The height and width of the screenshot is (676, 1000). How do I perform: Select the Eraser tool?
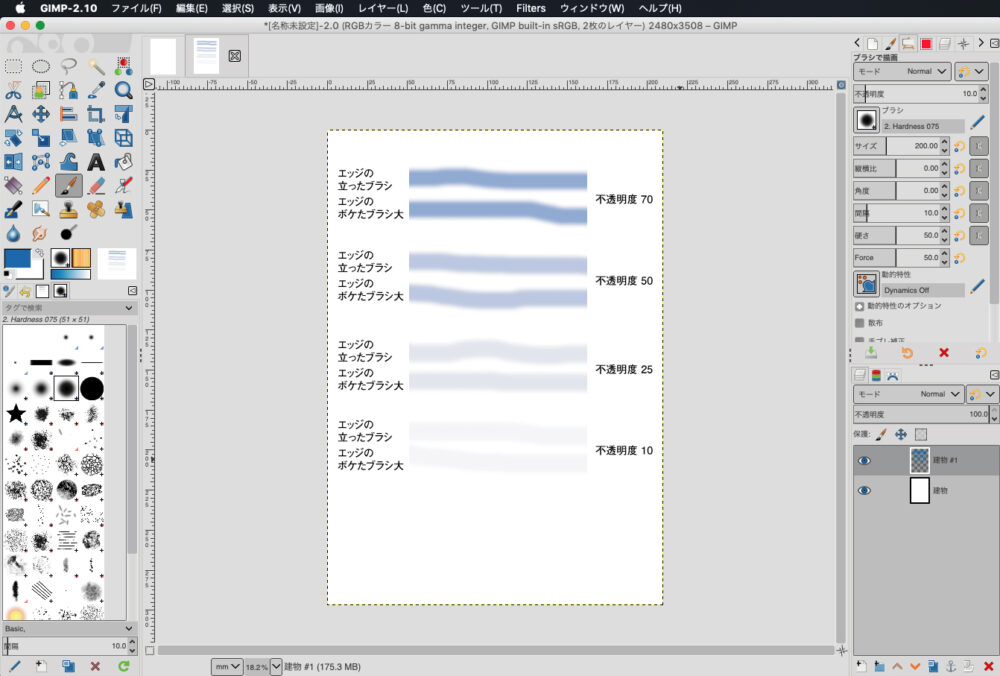click(96, 185)
